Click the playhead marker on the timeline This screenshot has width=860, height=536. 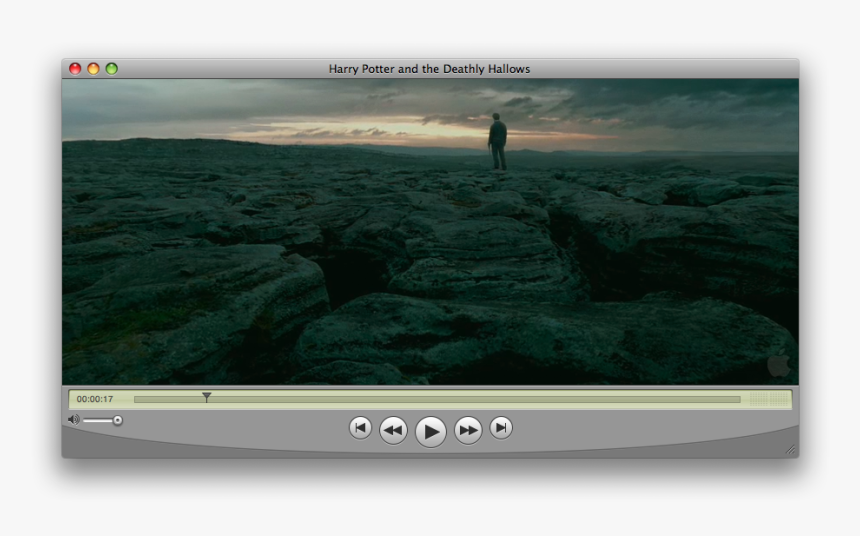point(206,397)
